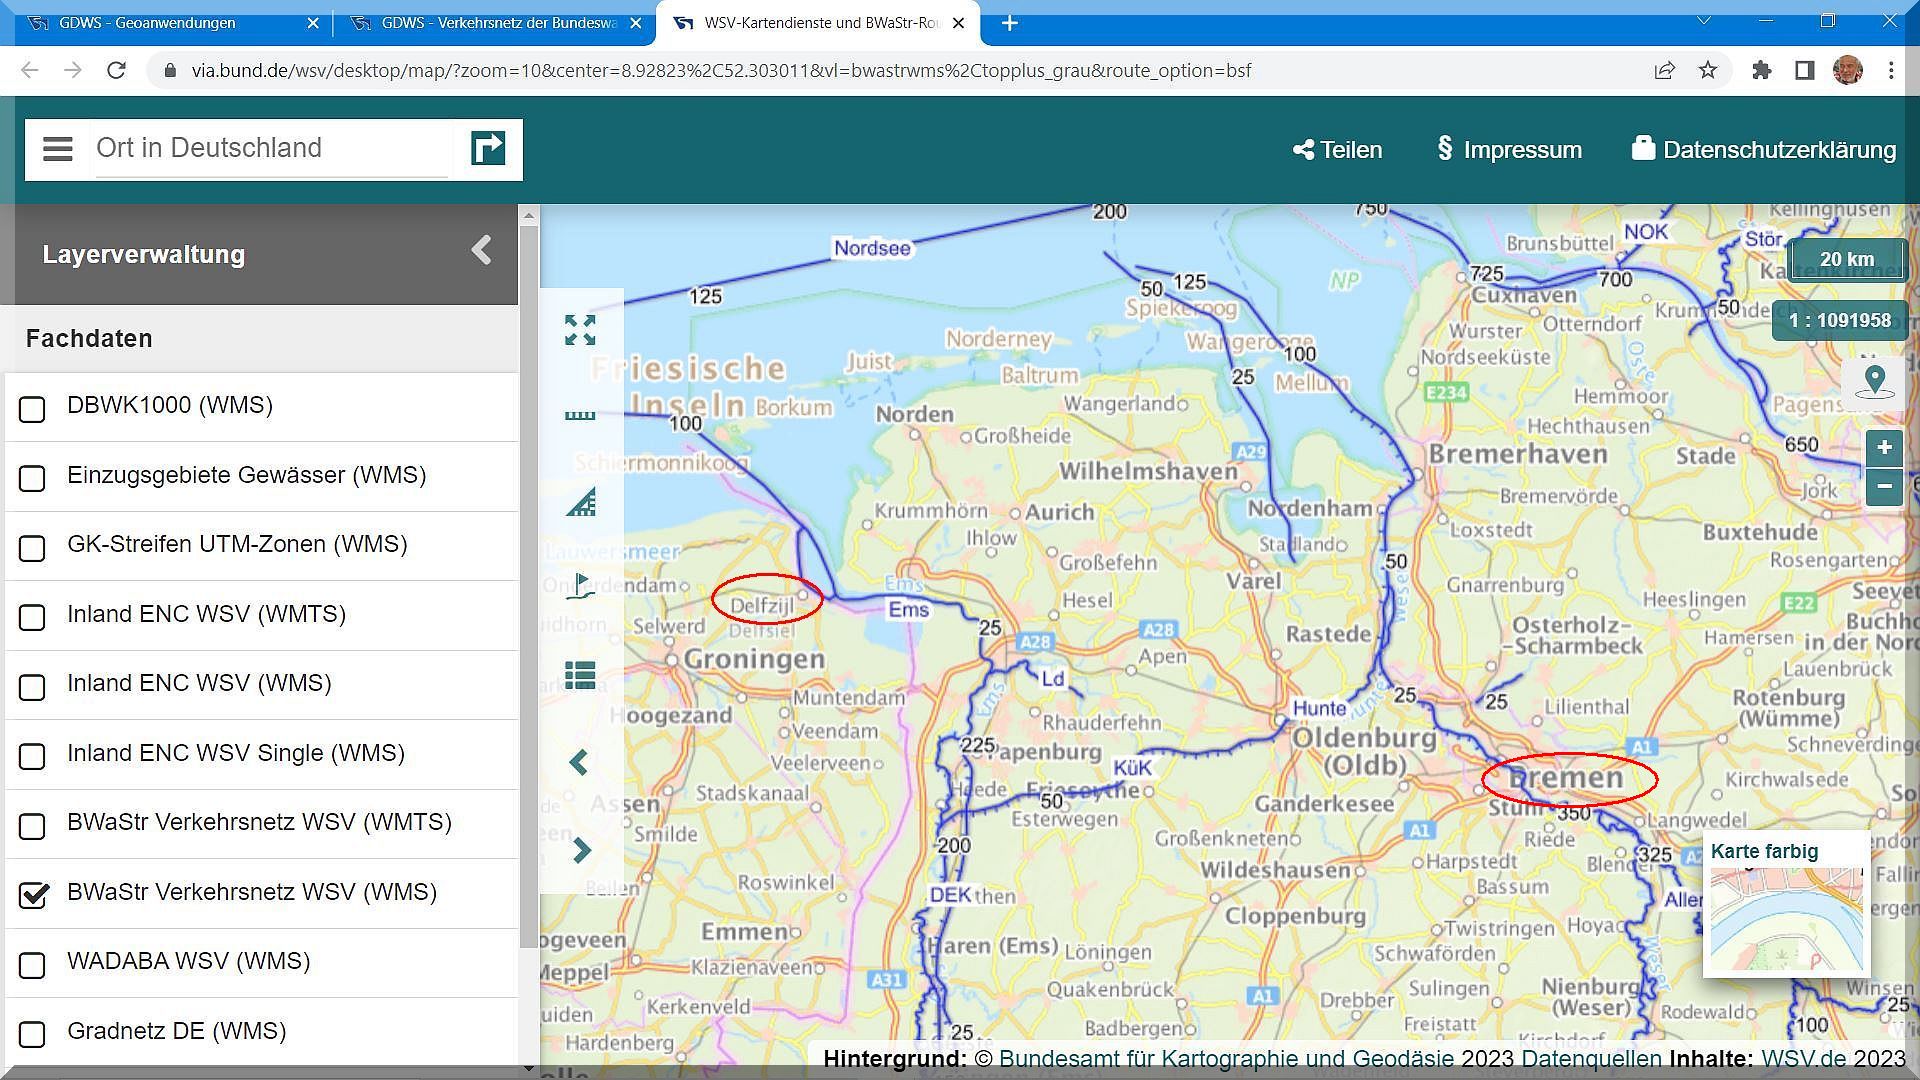Zoom in with the plus button

click(x=1884, y=447)
